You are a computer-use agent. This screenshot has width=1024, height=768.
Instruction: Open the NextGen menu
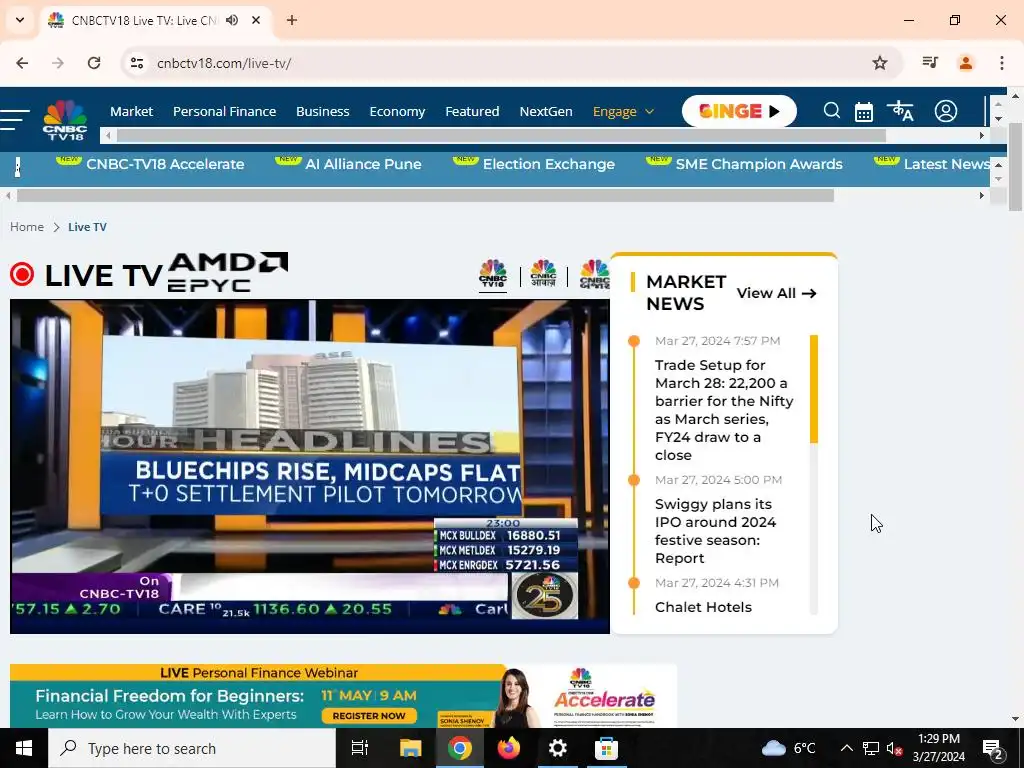546,112
